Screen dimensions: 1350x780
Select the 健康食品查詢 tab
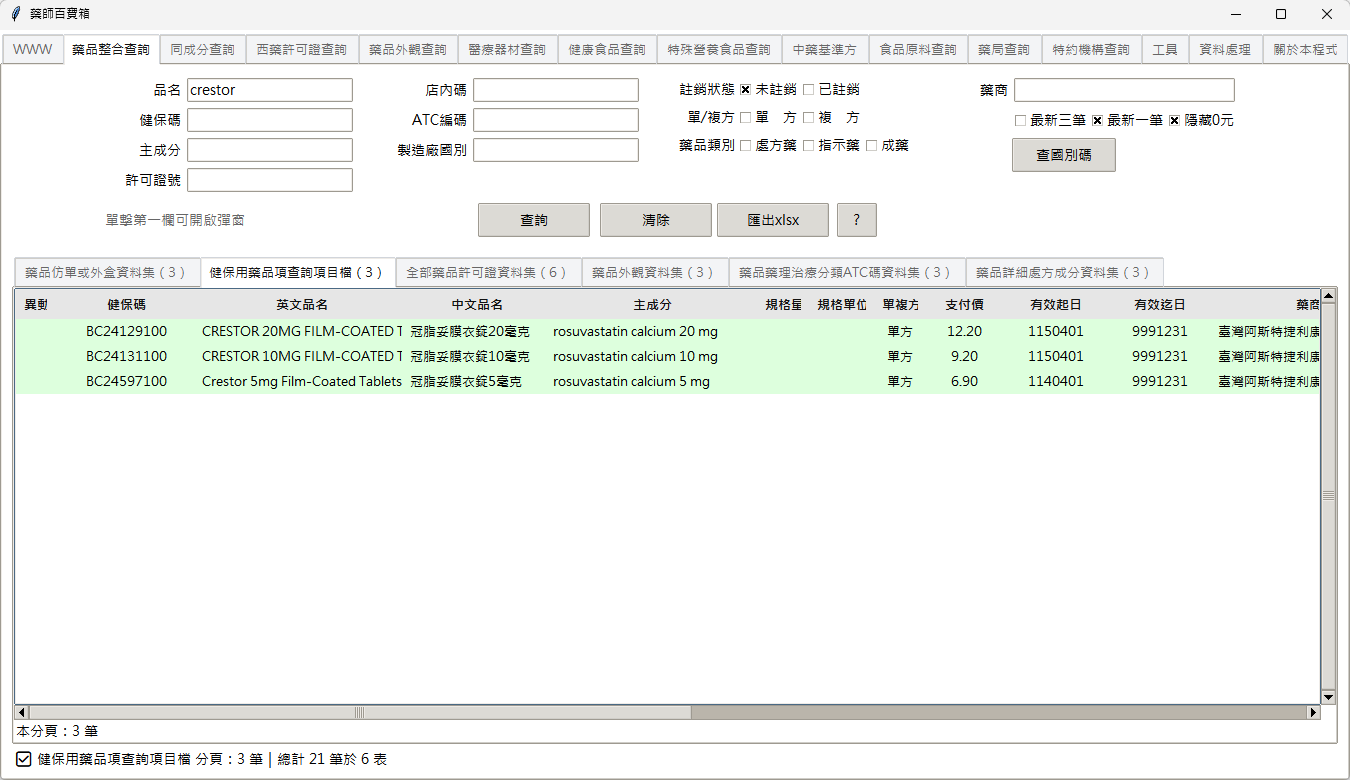607,49
